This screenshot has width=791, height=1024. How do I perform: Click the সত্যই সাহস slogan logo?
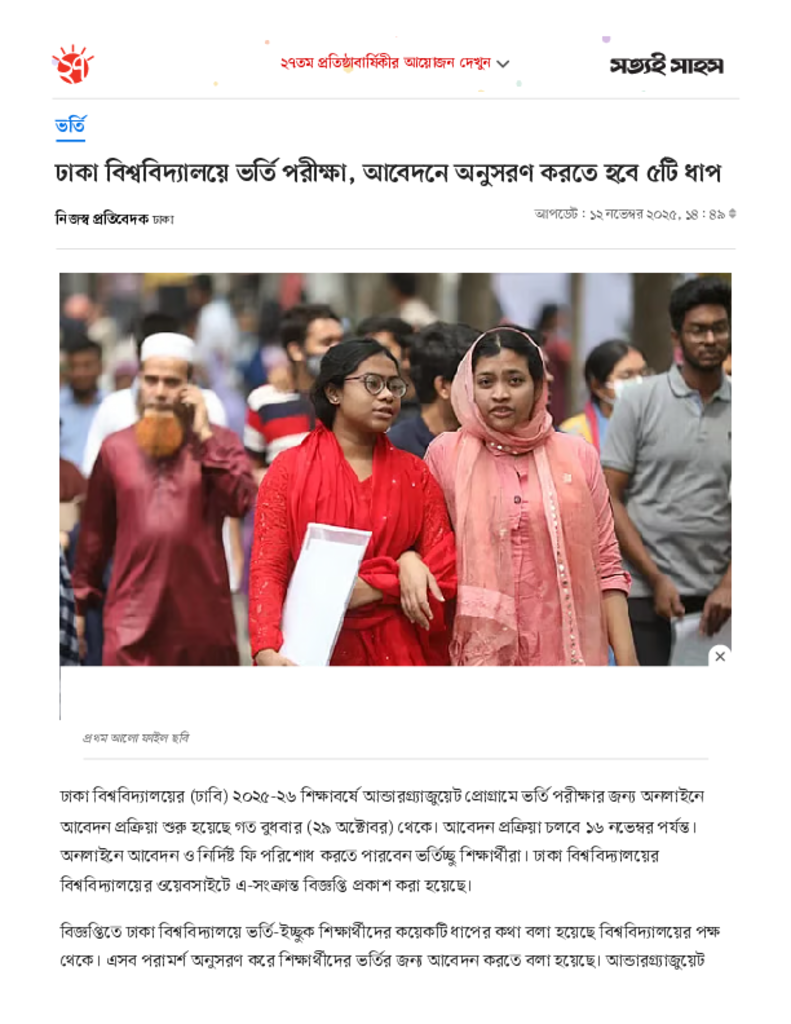(666, 66)
